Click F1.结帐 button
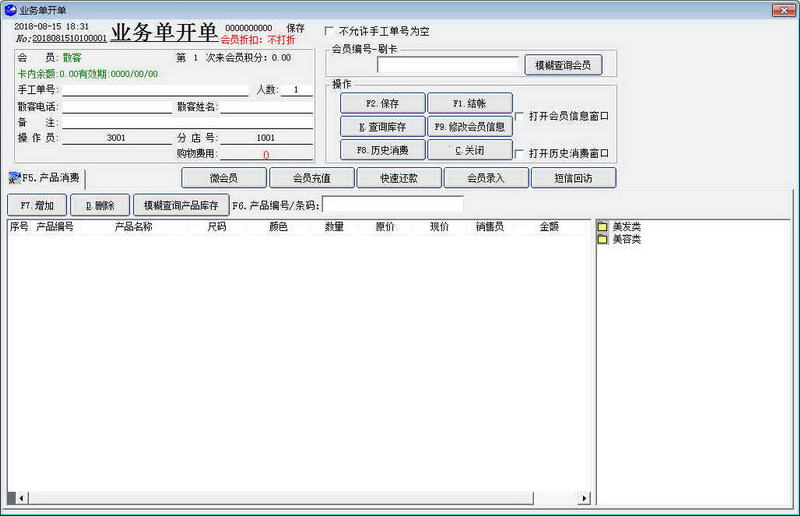The image size is (800, 516). [470, 103]
